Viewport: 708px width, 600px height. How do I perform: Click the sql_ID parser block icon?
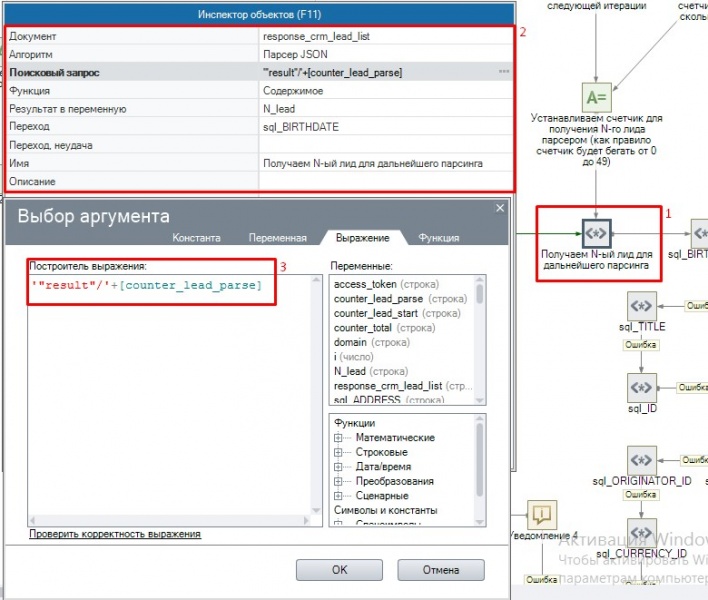[641, 387]
